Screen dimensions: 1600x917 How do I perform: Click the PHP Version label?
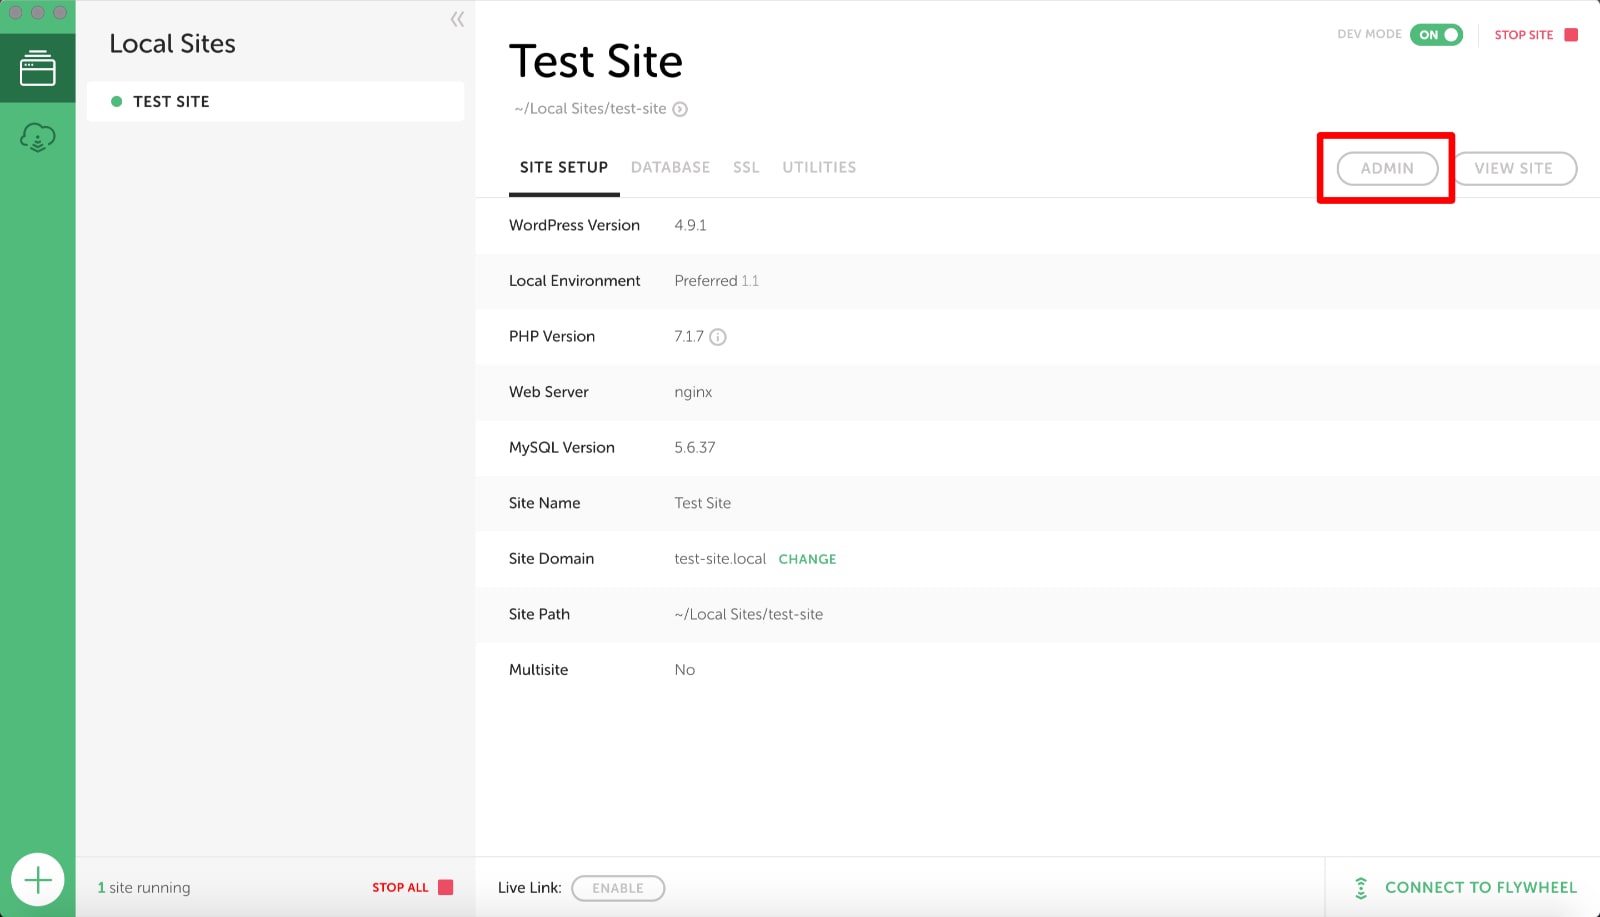tap(551, 336)
